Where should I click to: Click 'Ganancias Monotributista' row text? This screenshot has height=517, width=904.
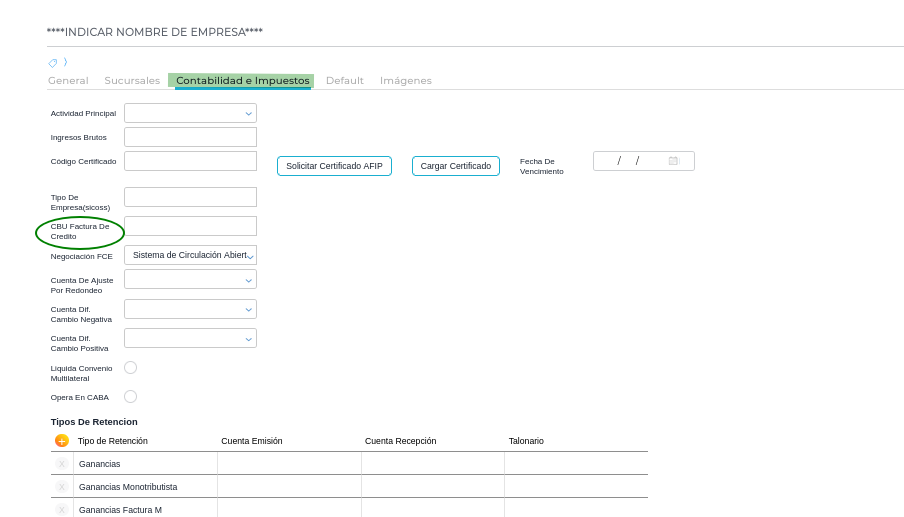[x=128, y=487]
